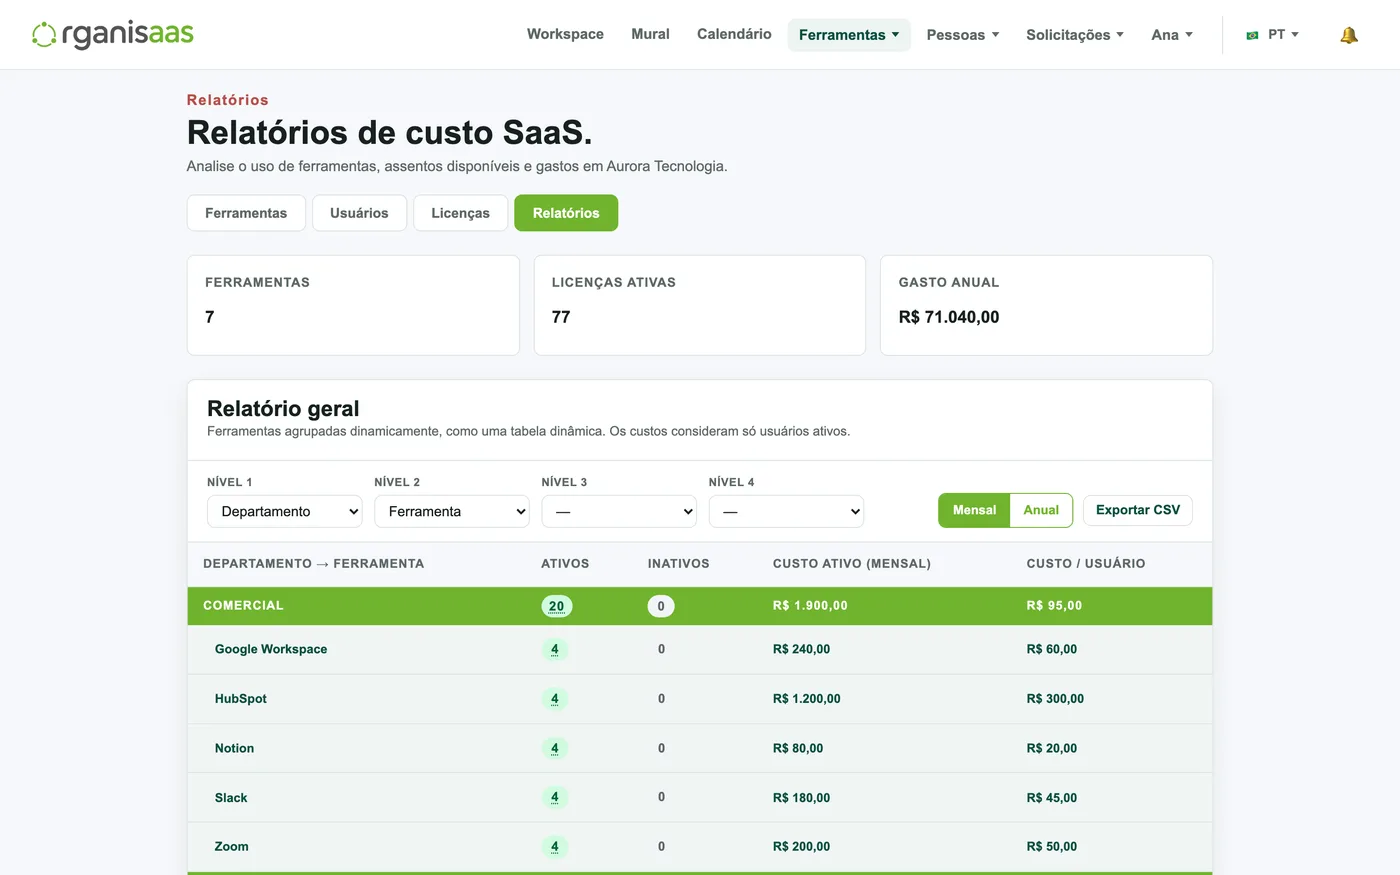Expand the Pessoas navigation menu
1400x875 pixels.
(963, 35)
